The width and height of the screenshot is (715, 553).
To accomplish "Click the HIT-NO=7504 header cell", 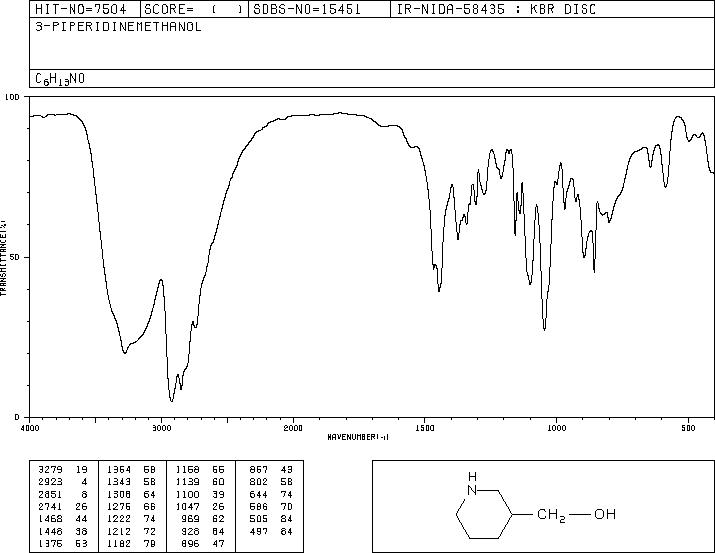I will [85, 9].
